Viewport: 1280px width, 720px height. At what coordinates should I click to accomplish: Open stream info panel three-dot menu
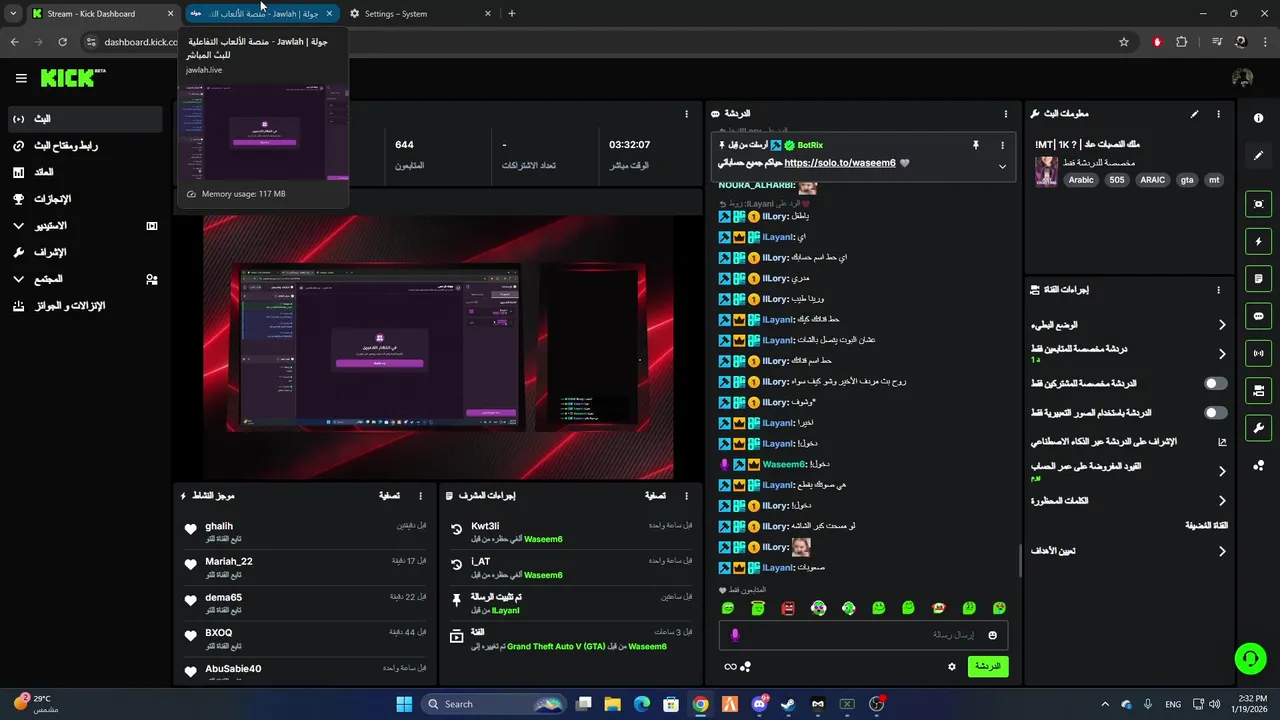pyautogui.click(x=1218, y=114)
